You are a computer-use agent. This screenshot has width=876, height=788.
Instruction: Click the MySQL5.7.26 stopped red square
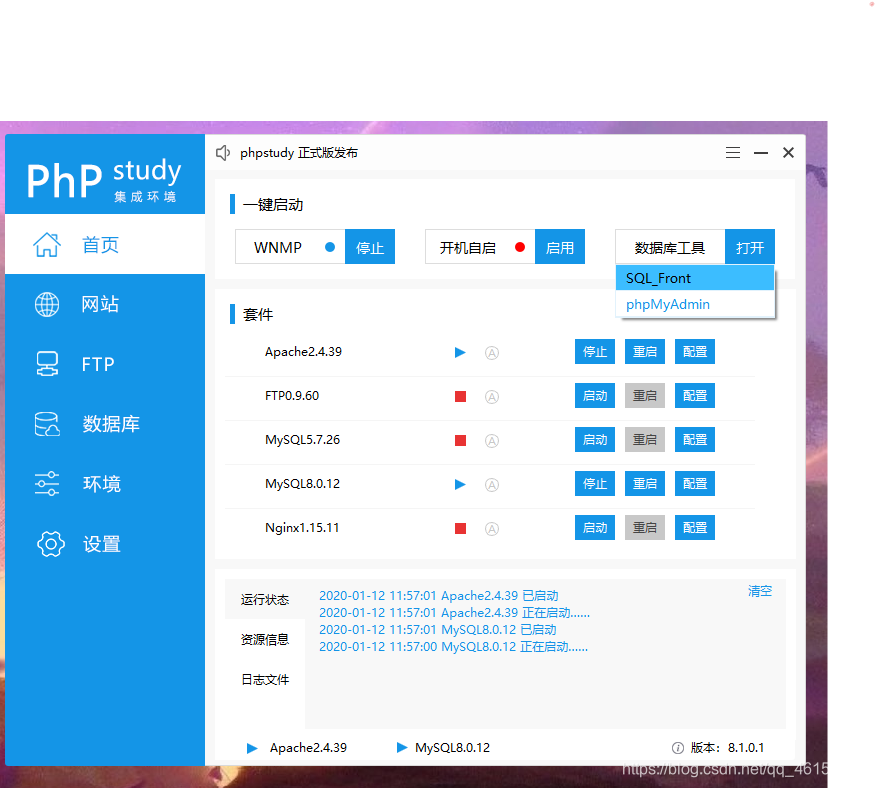click(x=460, y=440)
